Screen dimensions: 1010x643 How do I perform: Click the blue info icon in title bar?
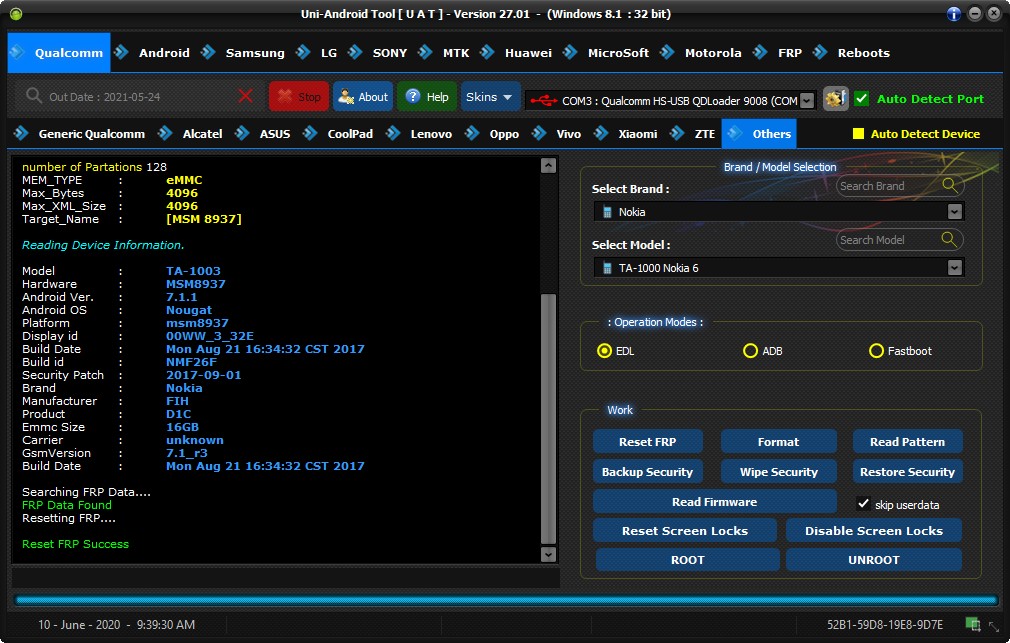[954, 14]
